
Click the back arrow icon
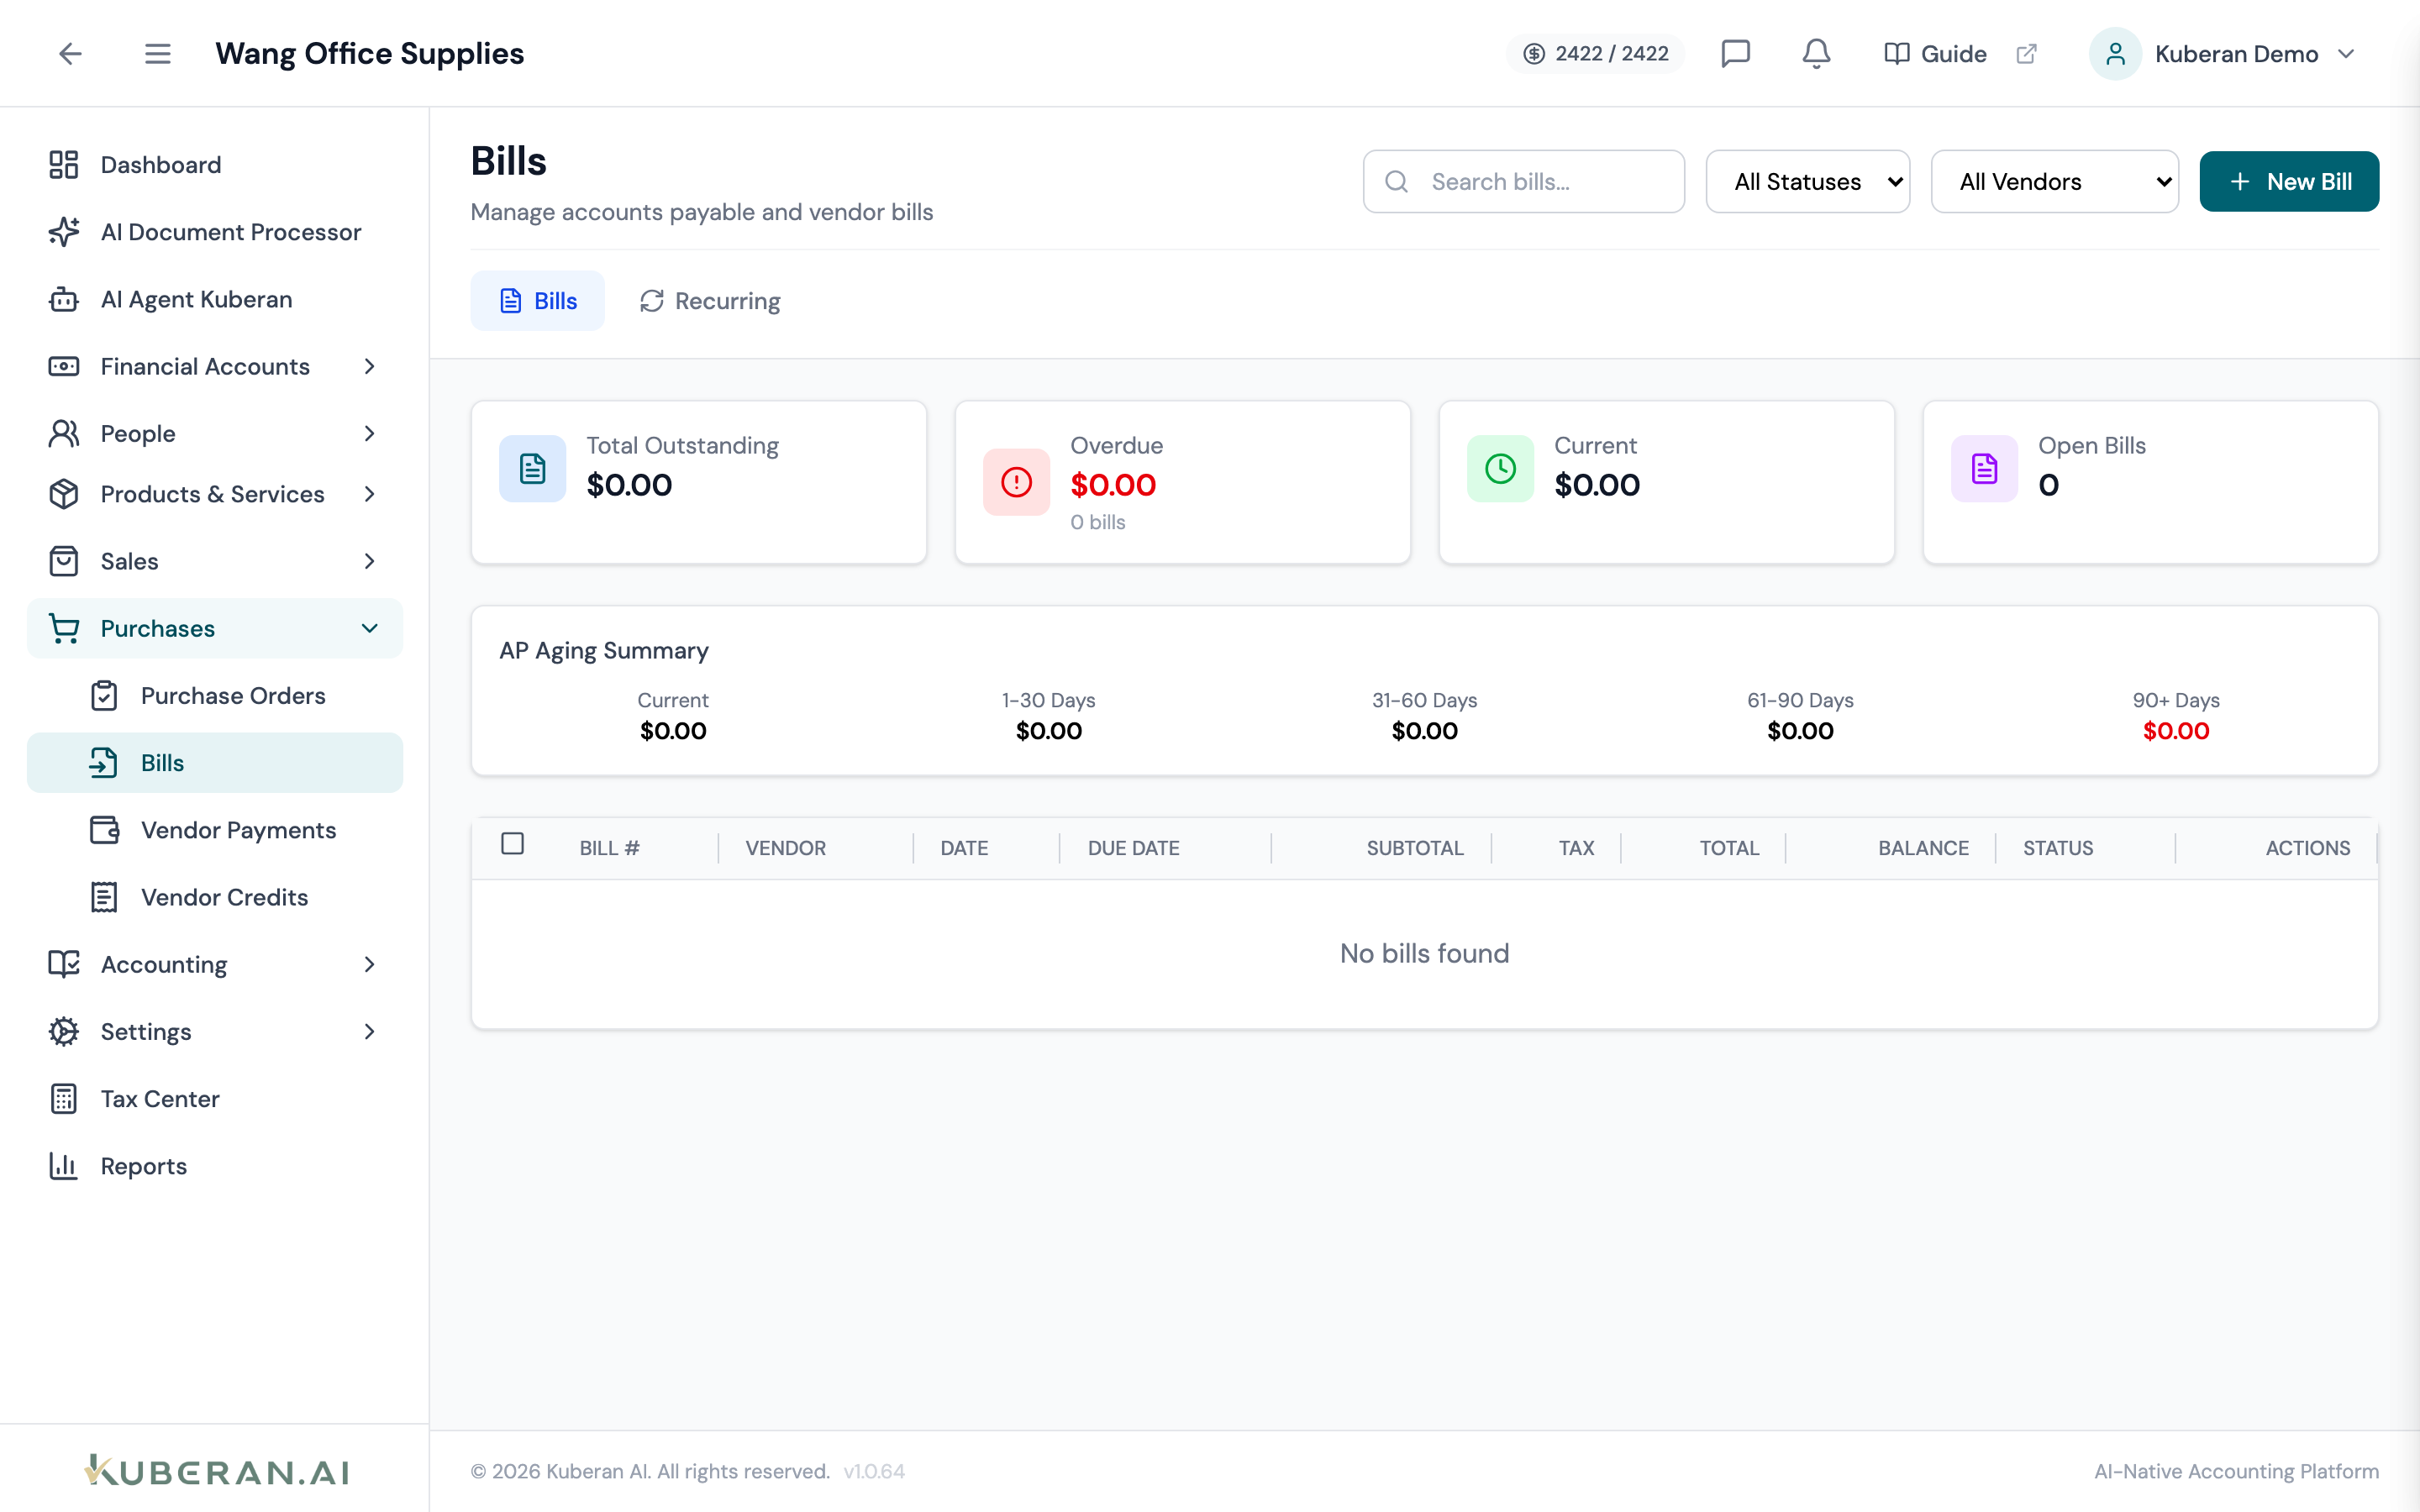coord(70,54)
